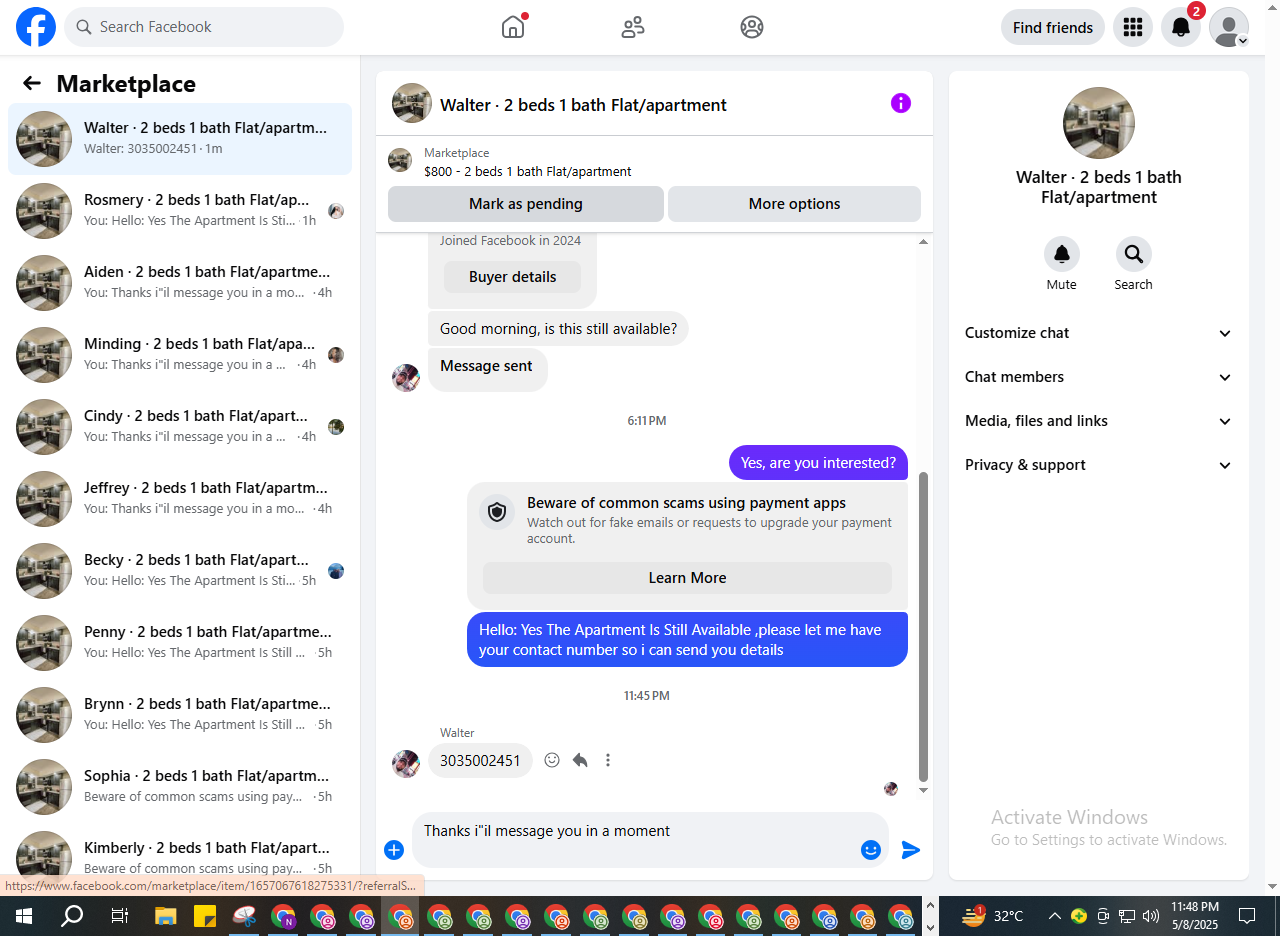The height and width of the screenshot is (936, 1280).
Task: Click the "Beware of common scams" warning heading
Action: tap(687, 503)
